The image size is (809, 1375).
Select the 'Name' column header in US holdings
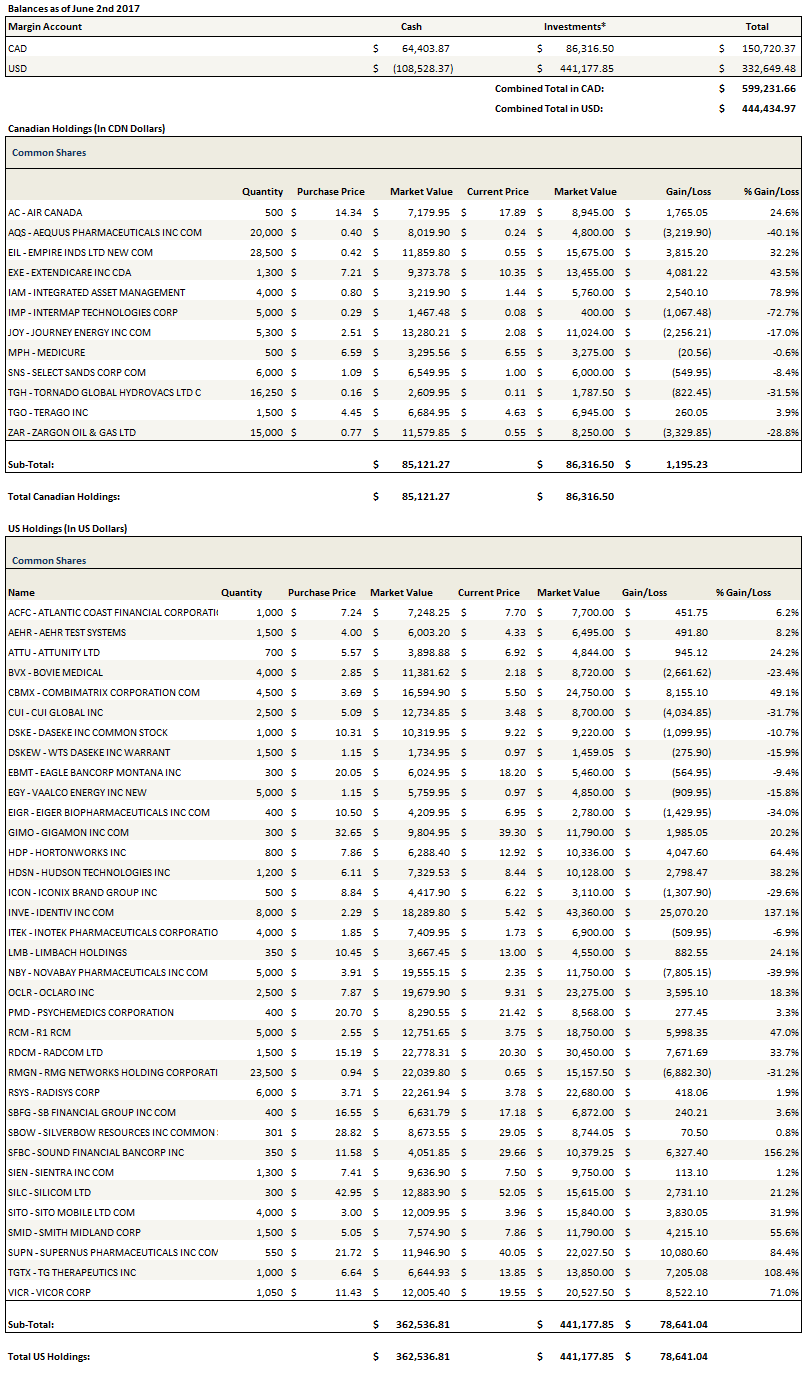point(21,592)
